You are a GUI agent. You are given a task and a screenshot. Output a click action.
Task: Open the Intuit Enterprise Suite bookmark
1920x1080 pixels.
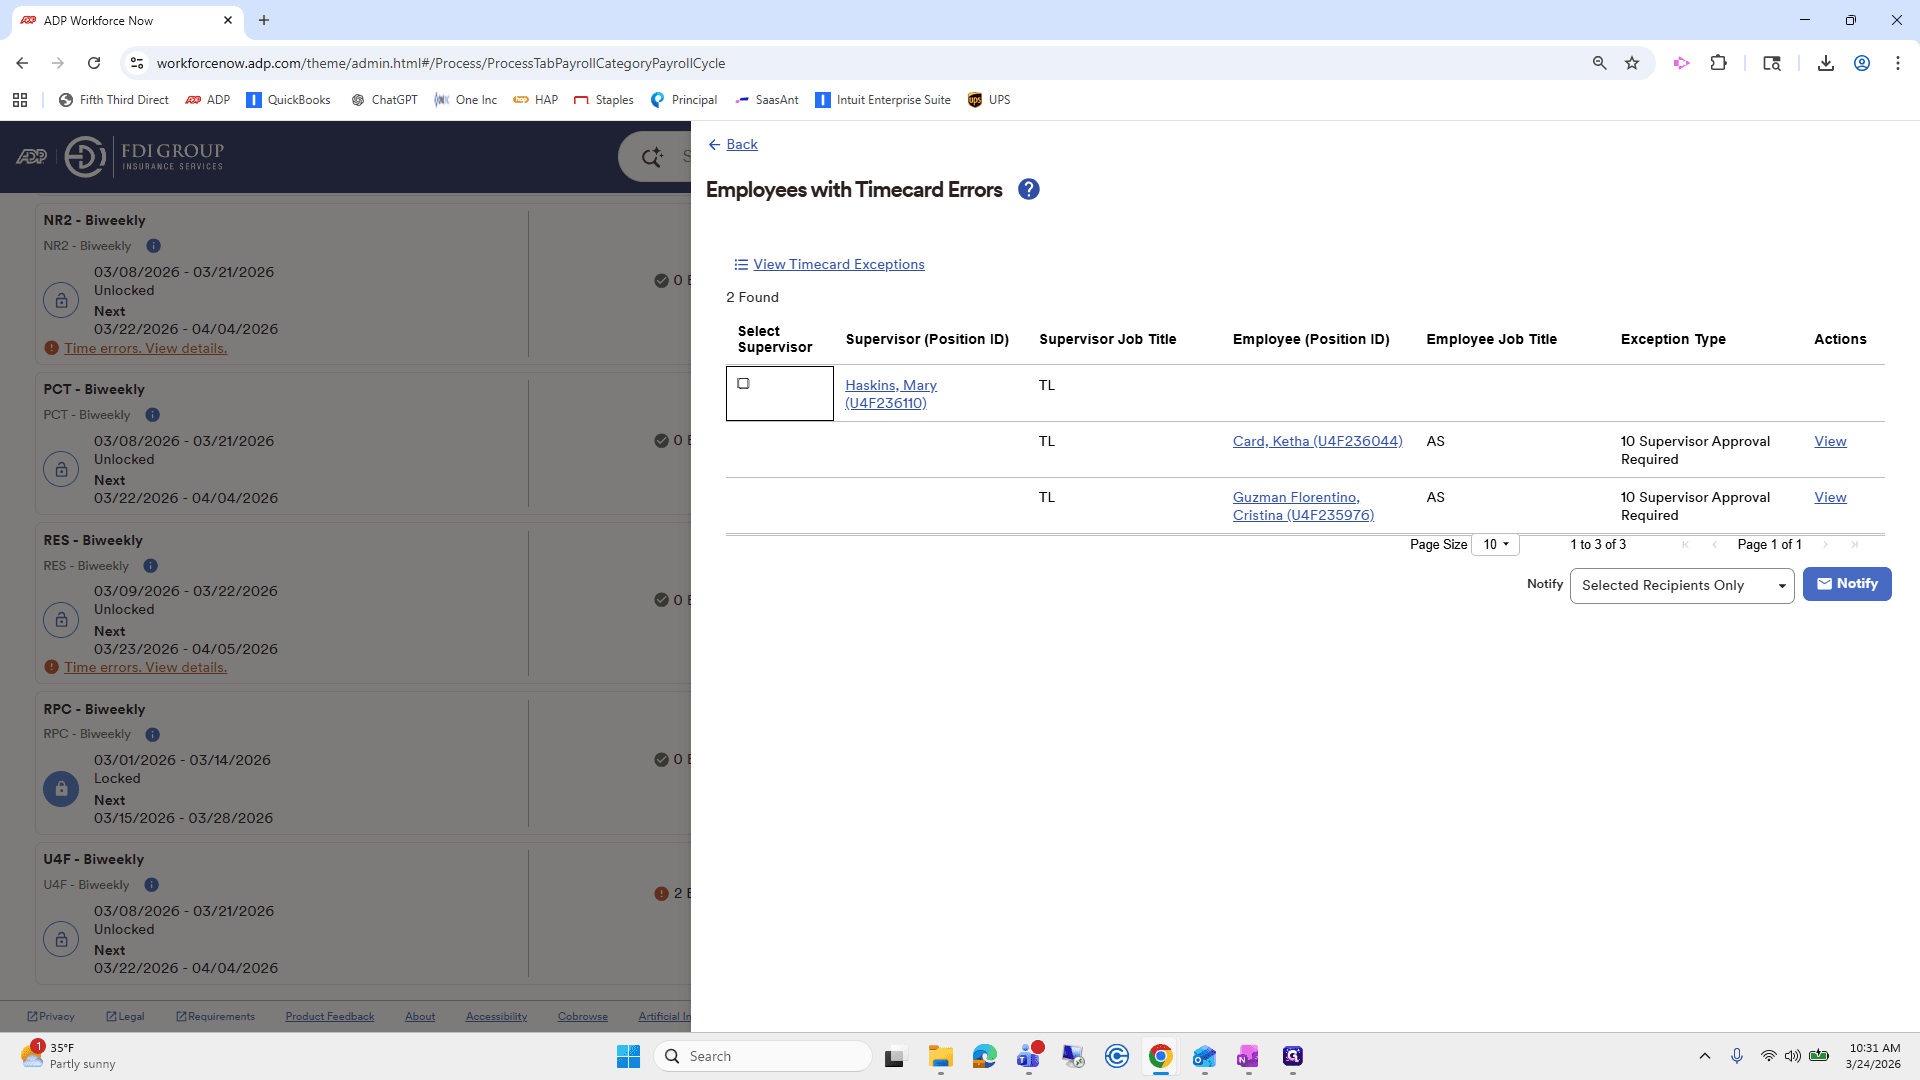pos(883,100)
